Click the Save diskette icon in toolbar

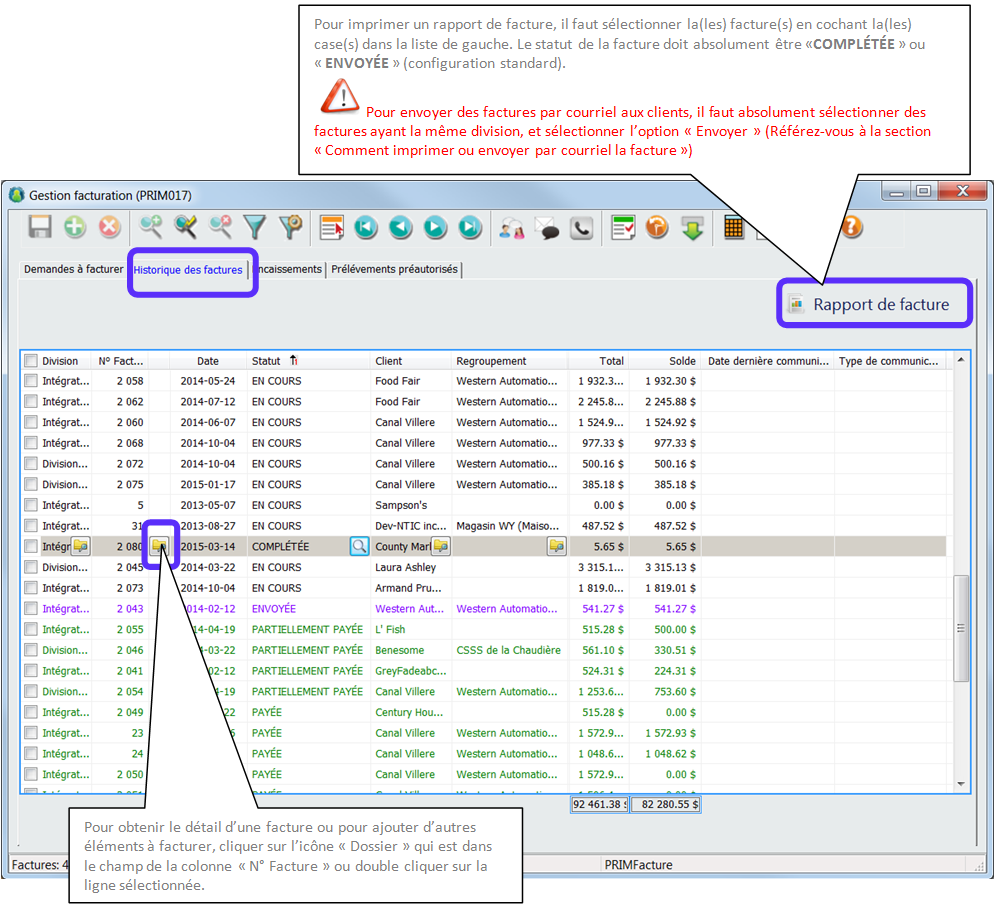[x=40, y=228]
